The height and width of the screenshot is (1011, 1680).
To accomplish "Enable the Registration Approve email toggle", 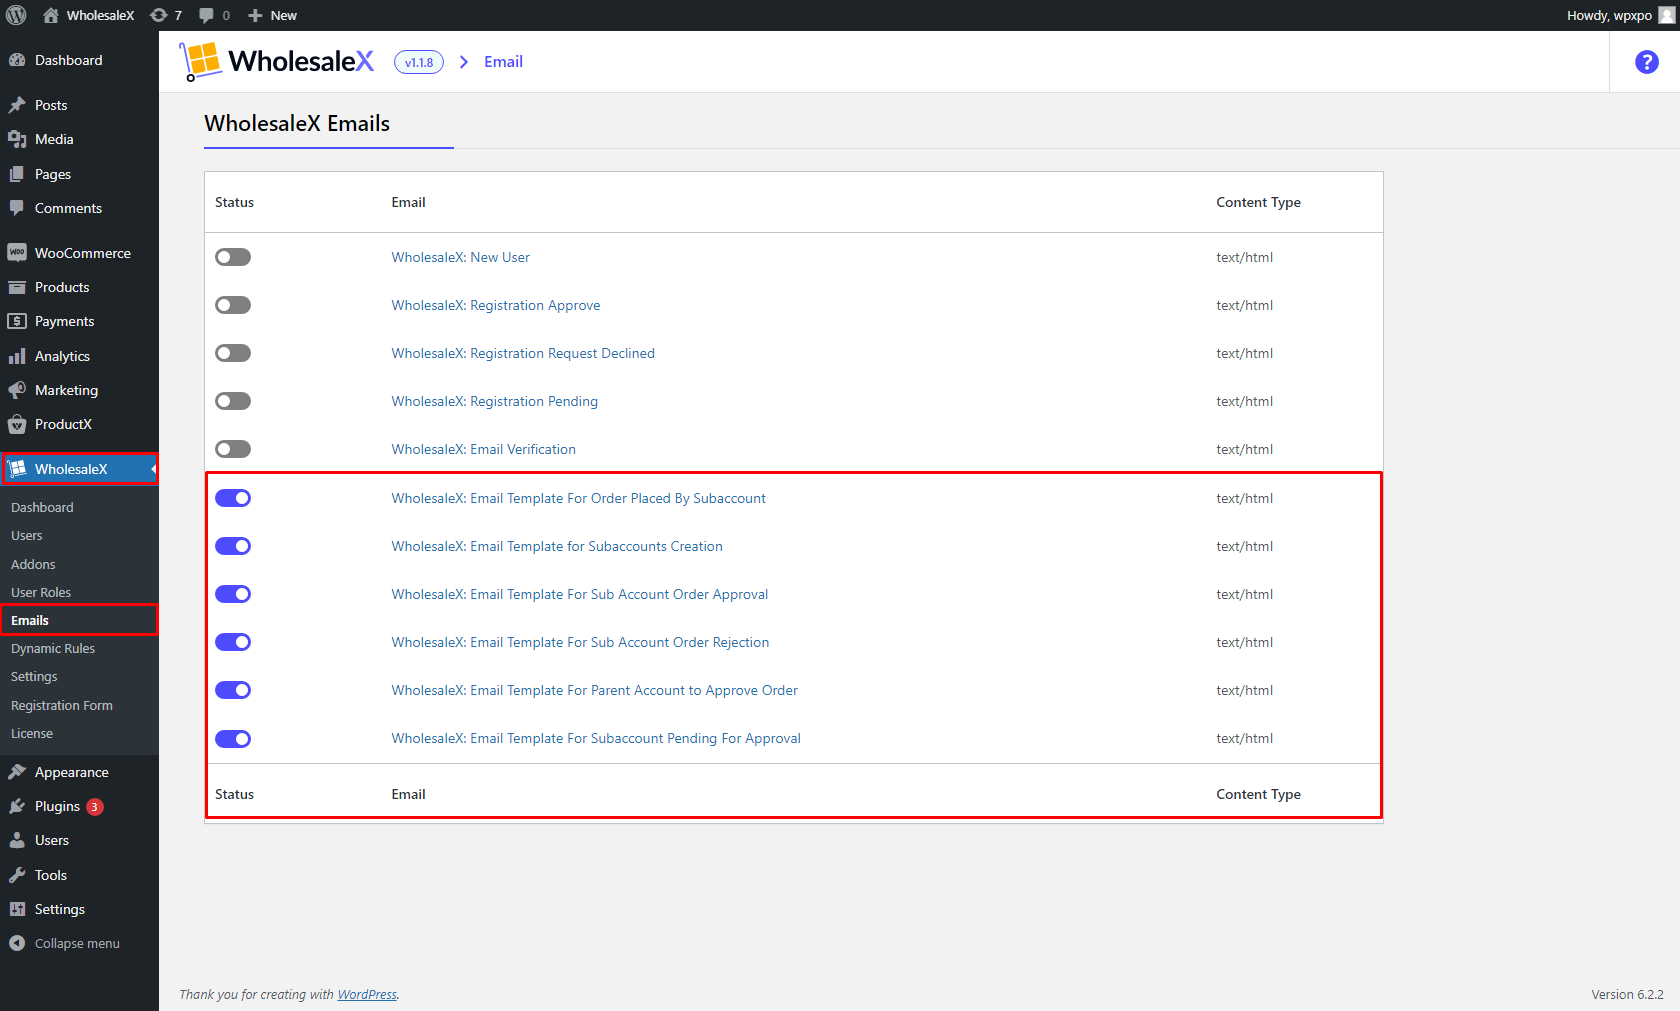I will [x=233, y=305].
